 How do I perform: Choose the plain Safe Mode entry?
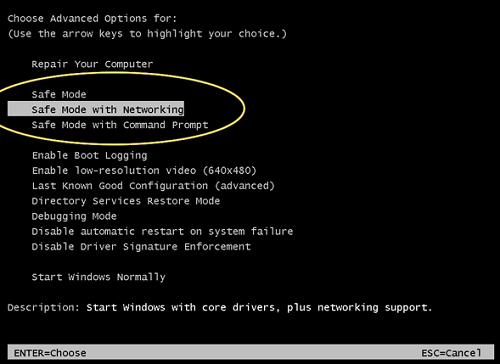(59, 94)
